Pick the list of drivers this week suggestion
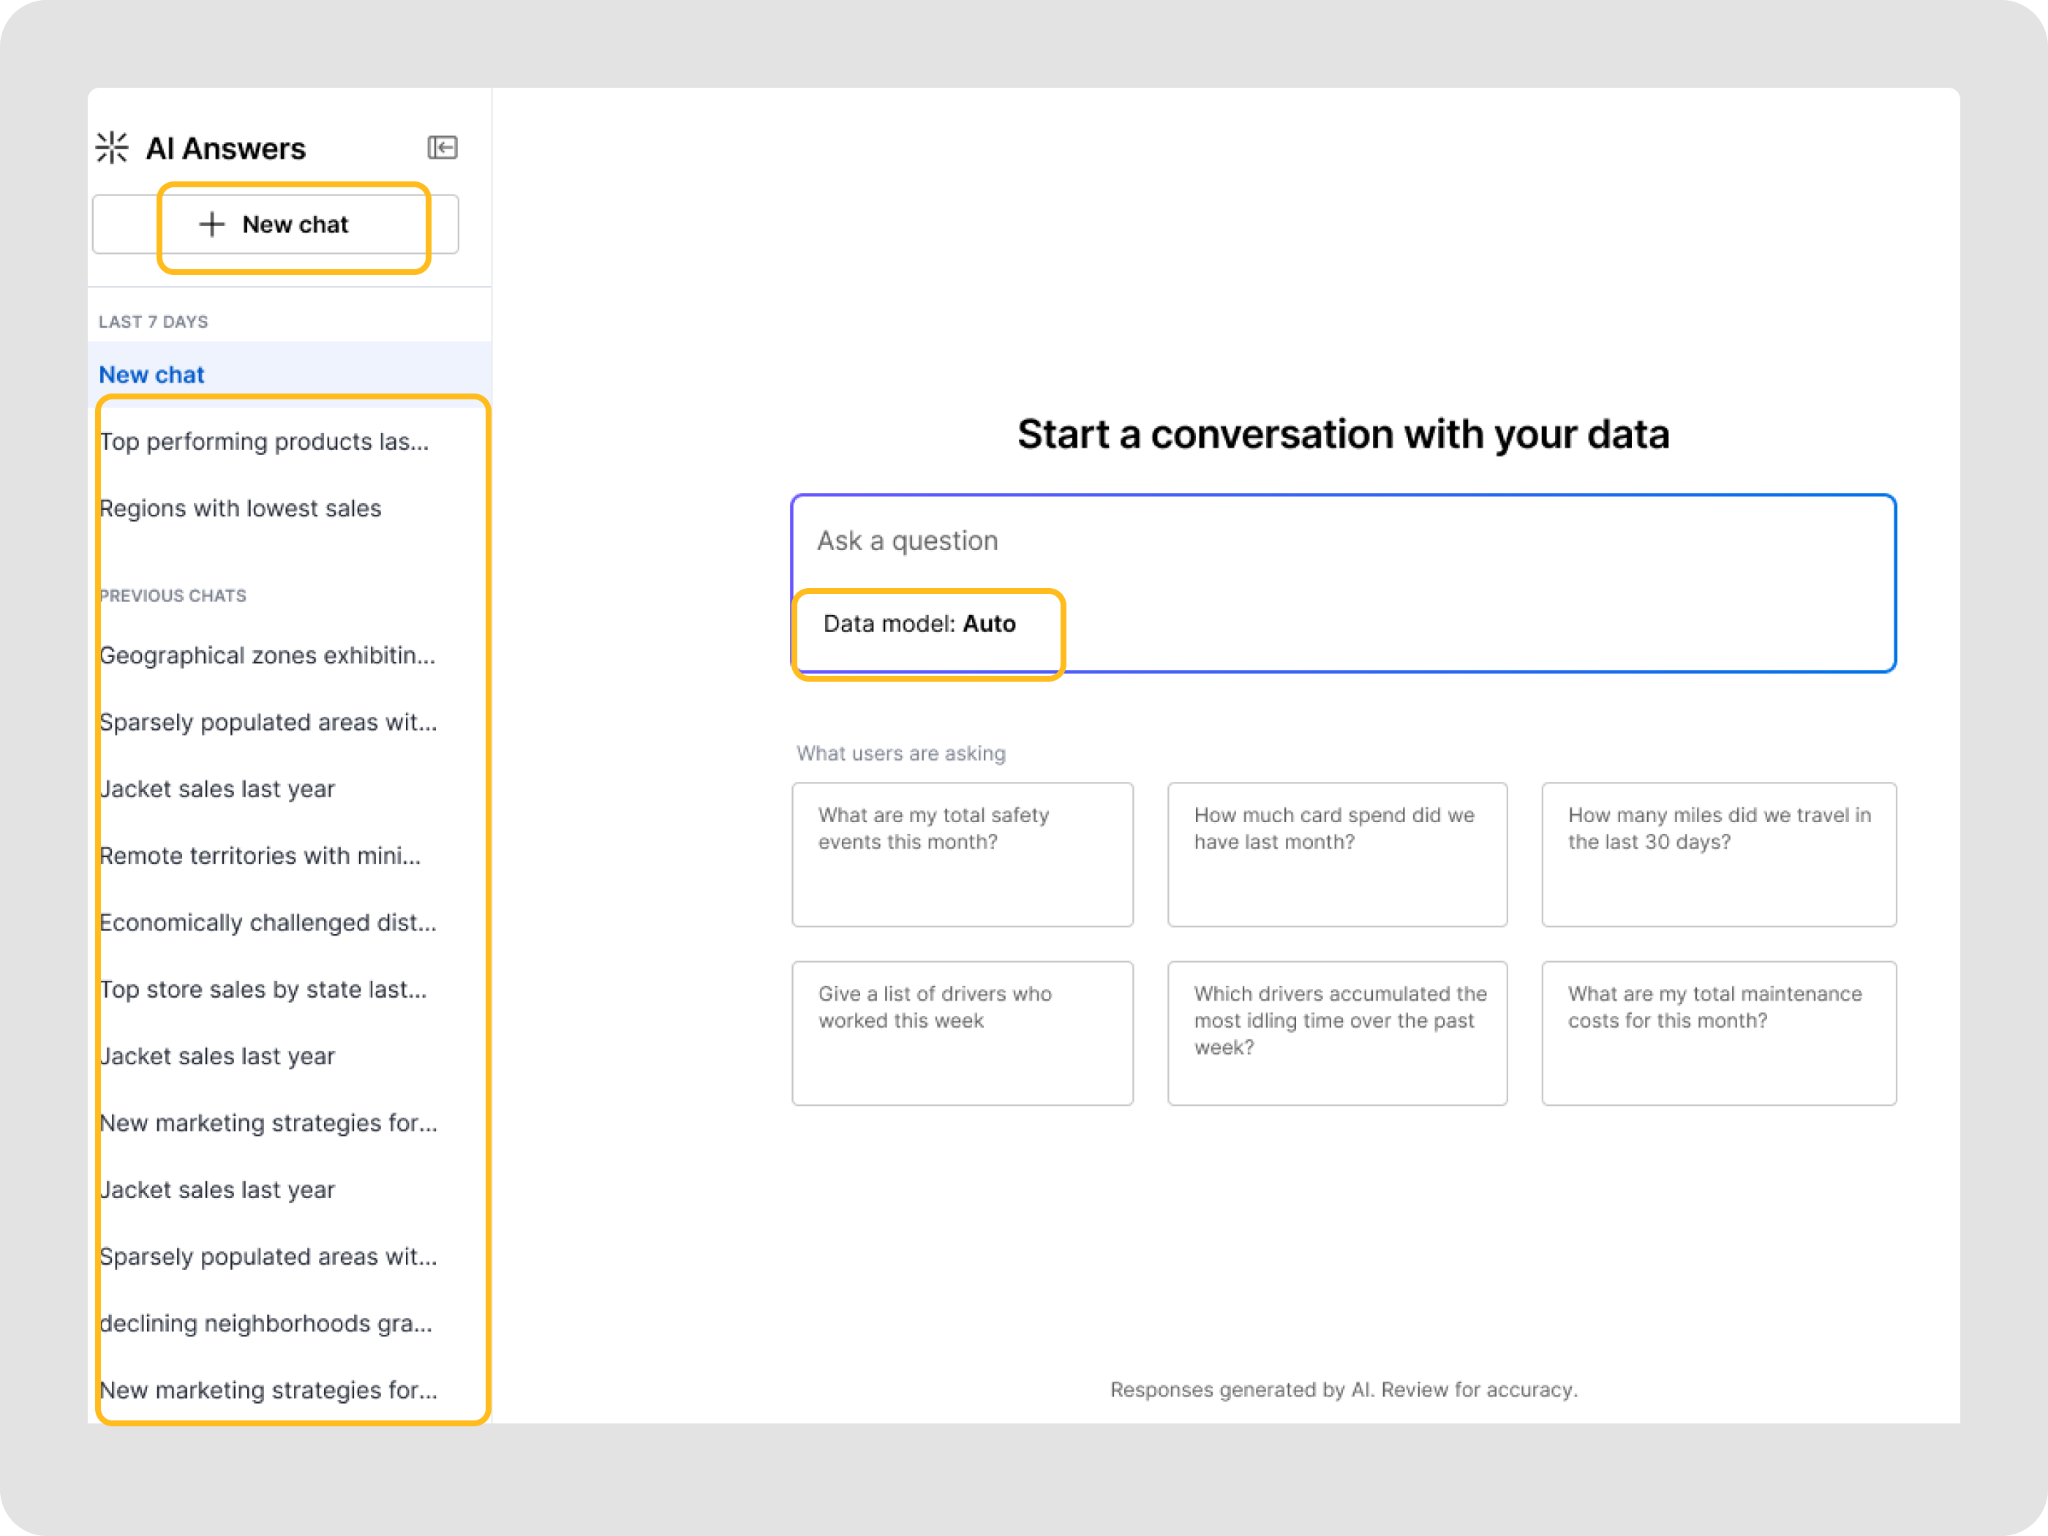The image size is (2048, 1536). coord(962,1033)
